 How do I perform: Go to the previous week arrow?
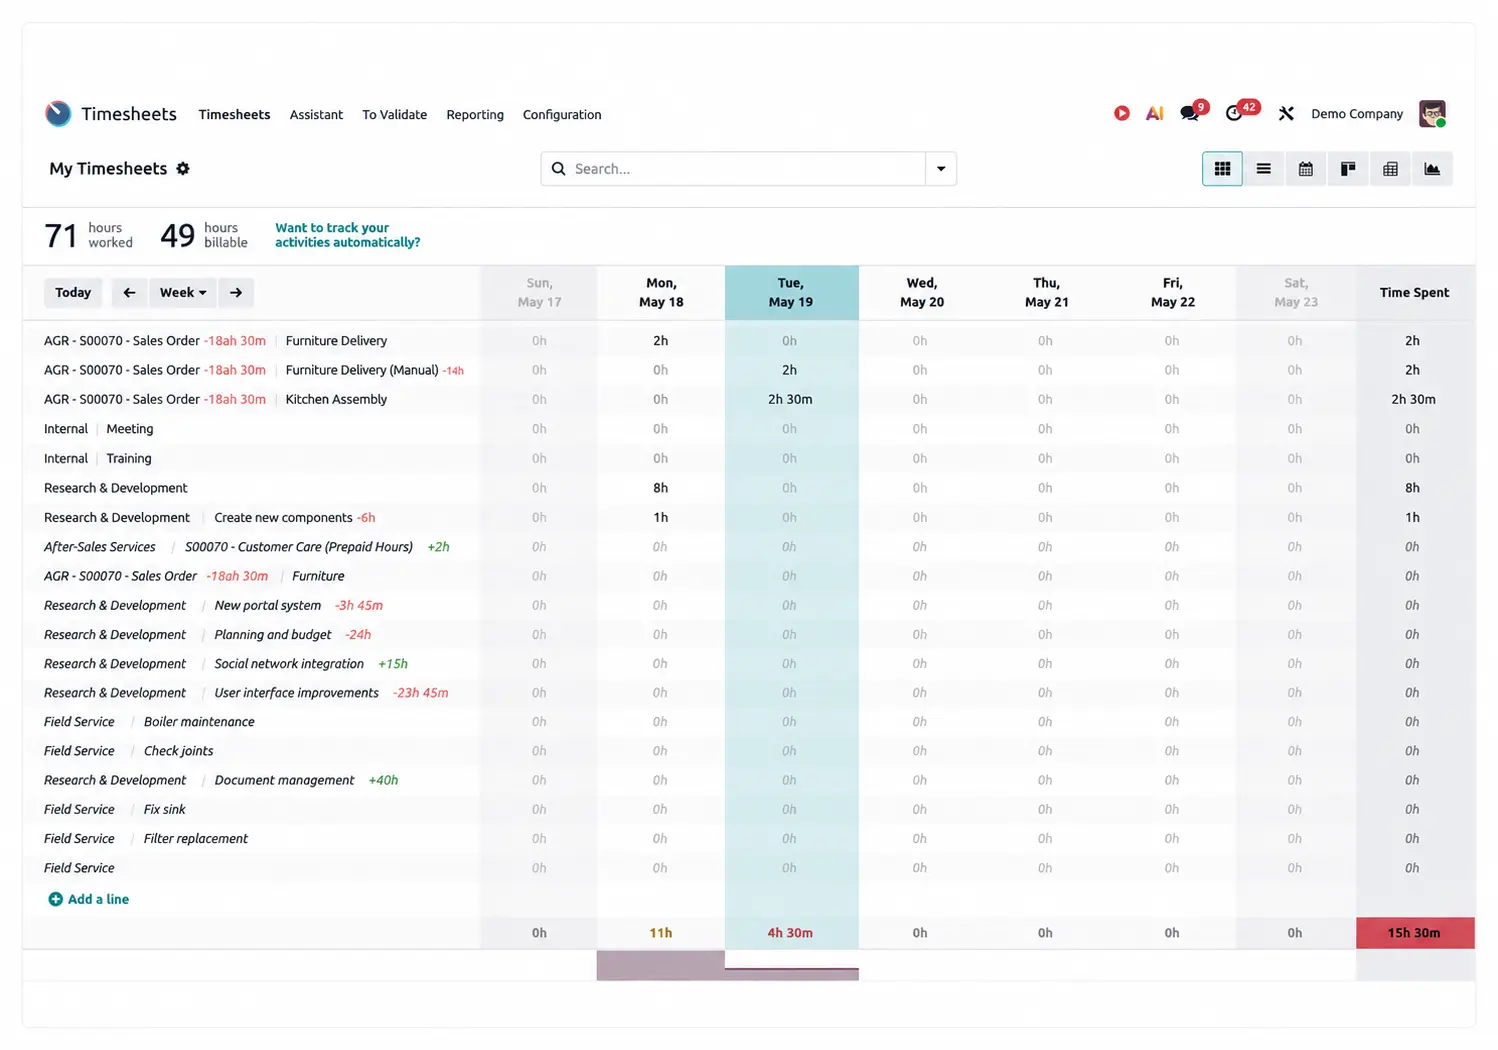tap(129, 292)
